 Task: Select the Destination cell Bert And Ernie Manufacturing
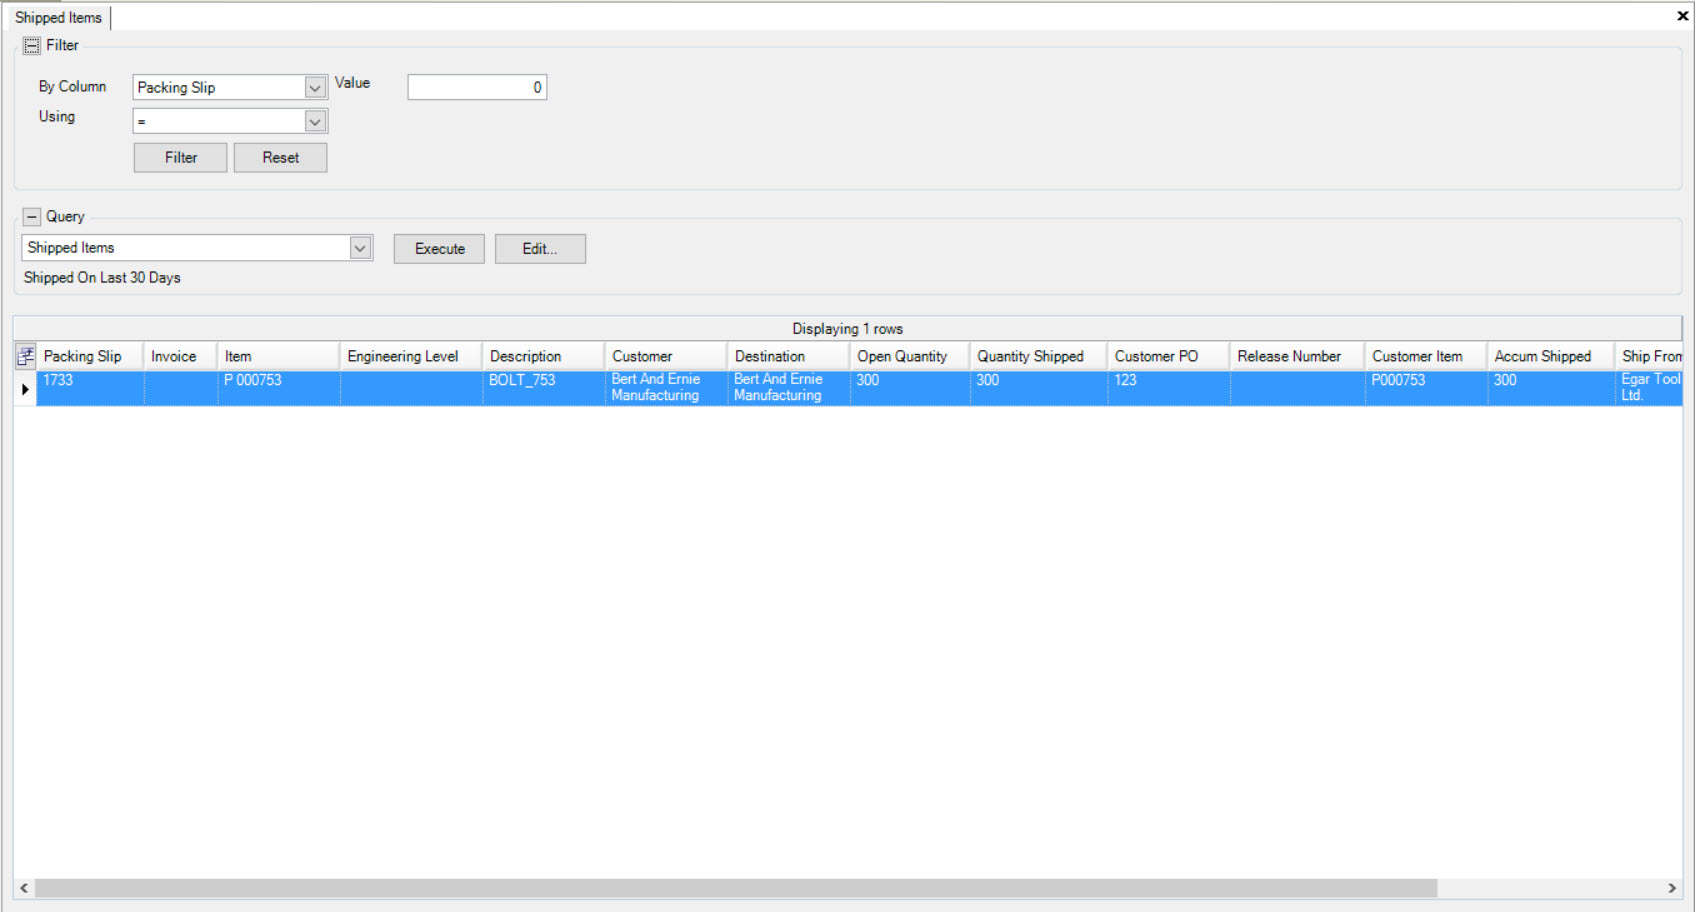click(x=789, y=388)
